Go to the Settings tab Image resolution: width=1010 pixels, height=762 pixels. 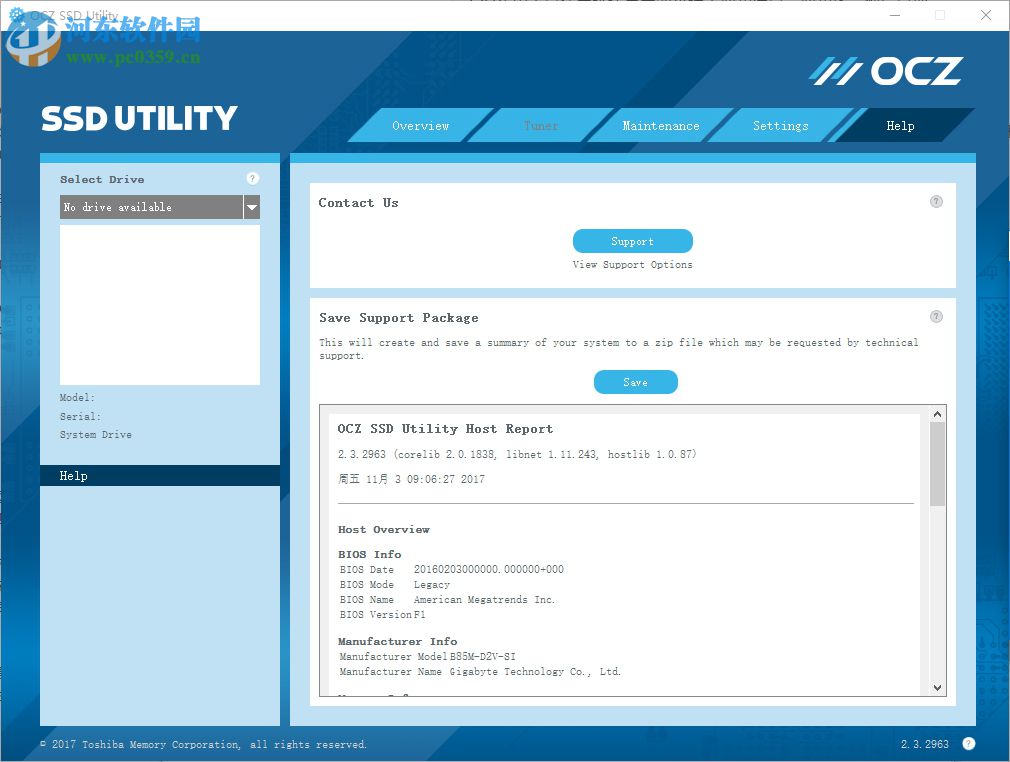(x=780, y=125)
